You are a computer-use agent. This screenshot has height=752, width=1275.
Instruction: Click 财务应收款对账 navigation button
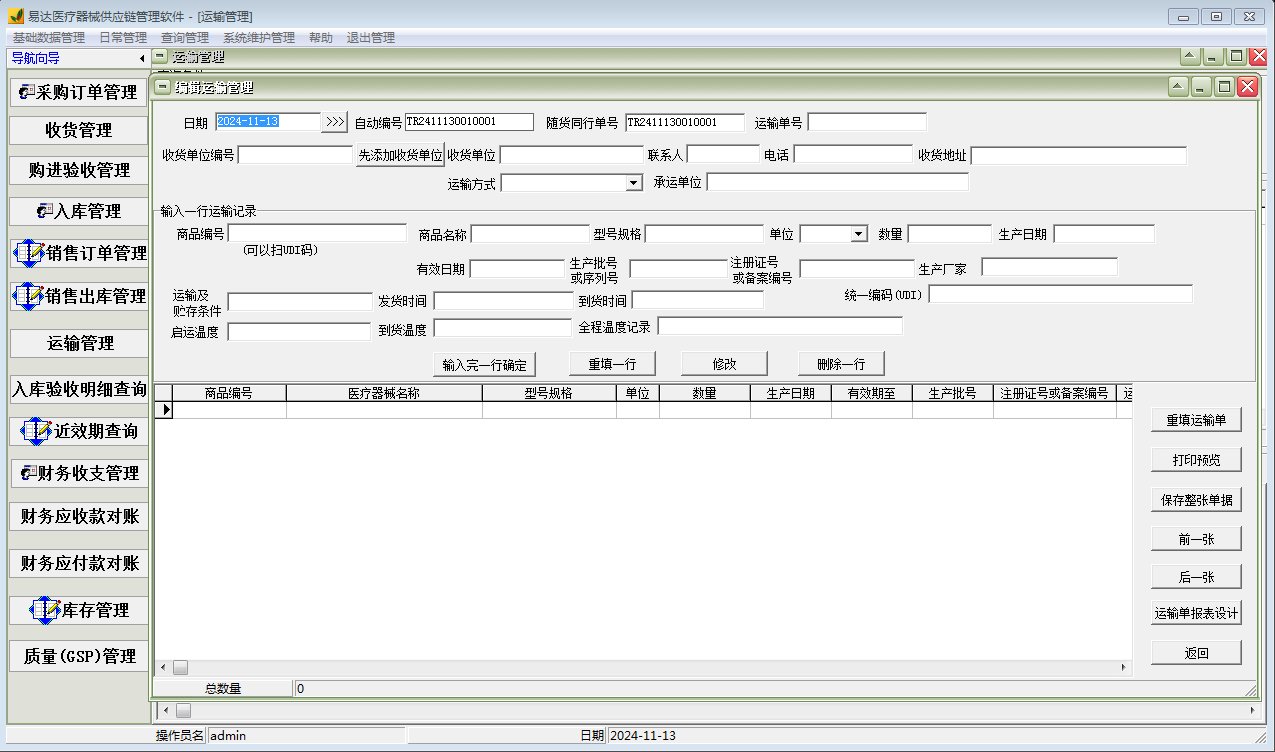[x=78, y=517]
